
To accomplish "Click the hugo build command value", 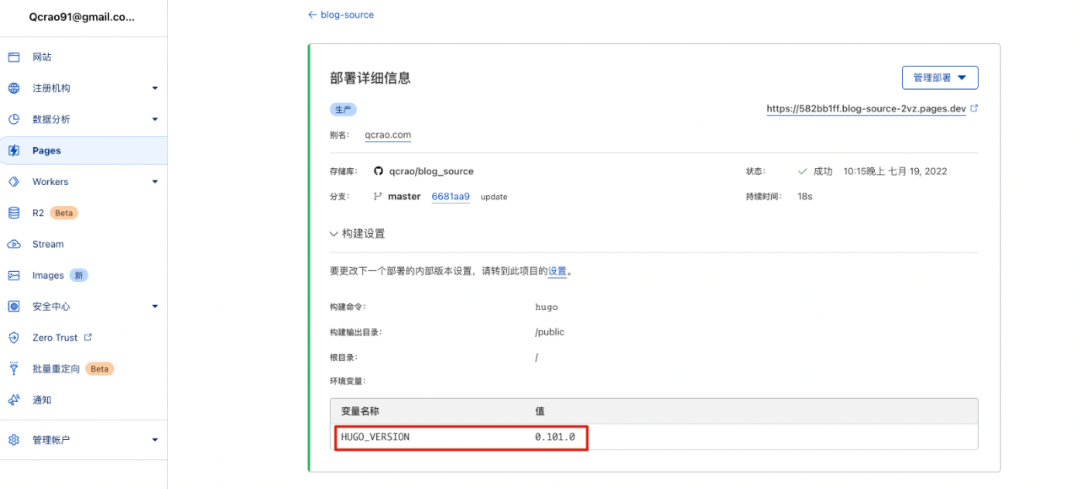I will 546,306.
